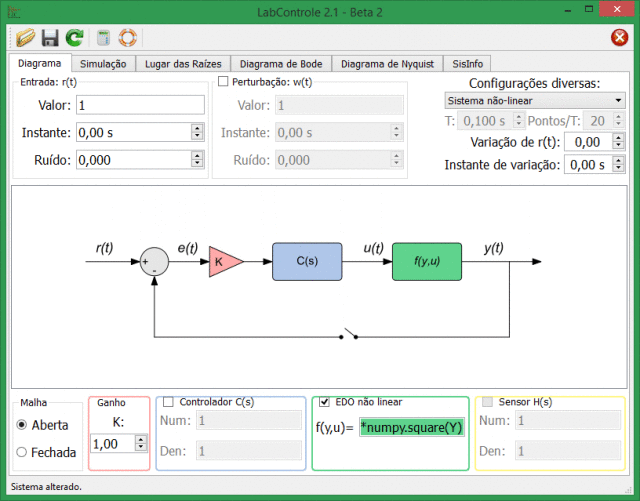The height and width of the screenshot is (501, 640).
Task: Open the SisInfo tab
Action: [x=467, y=64]
